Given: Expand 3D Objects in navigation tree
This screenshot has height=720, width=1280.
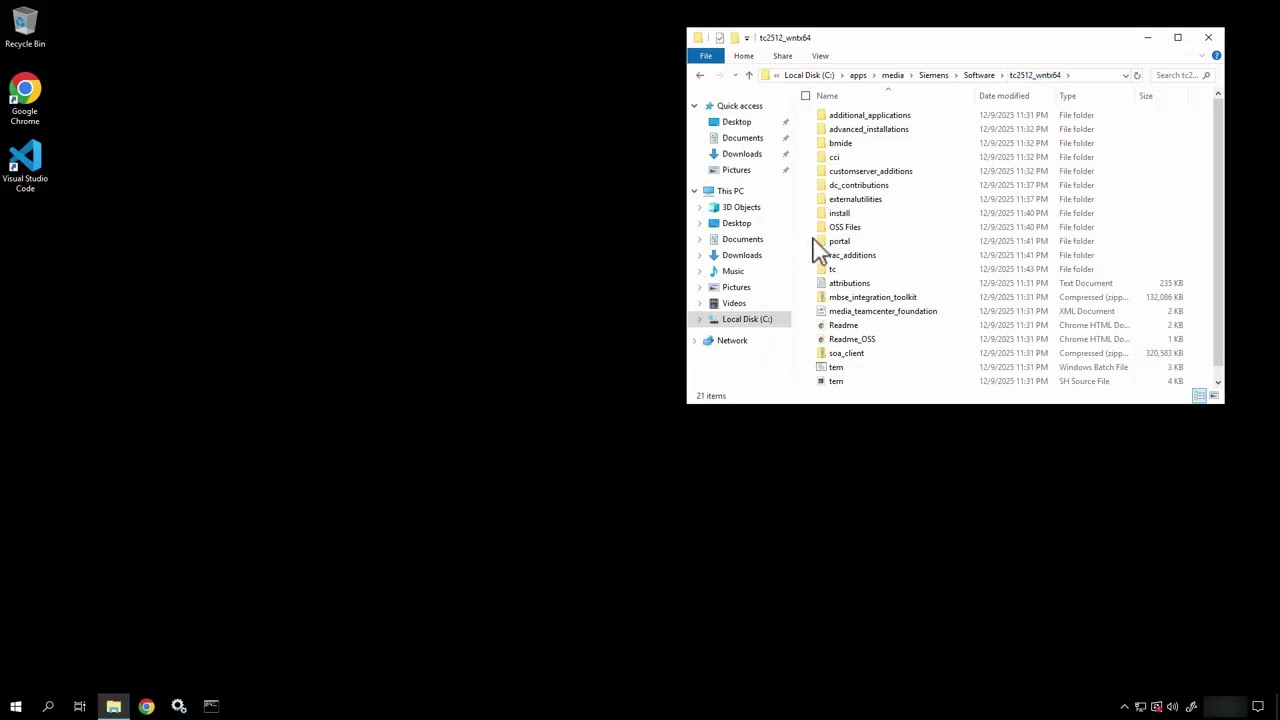Looking at the screenshot, I should (x=699, y=207).
